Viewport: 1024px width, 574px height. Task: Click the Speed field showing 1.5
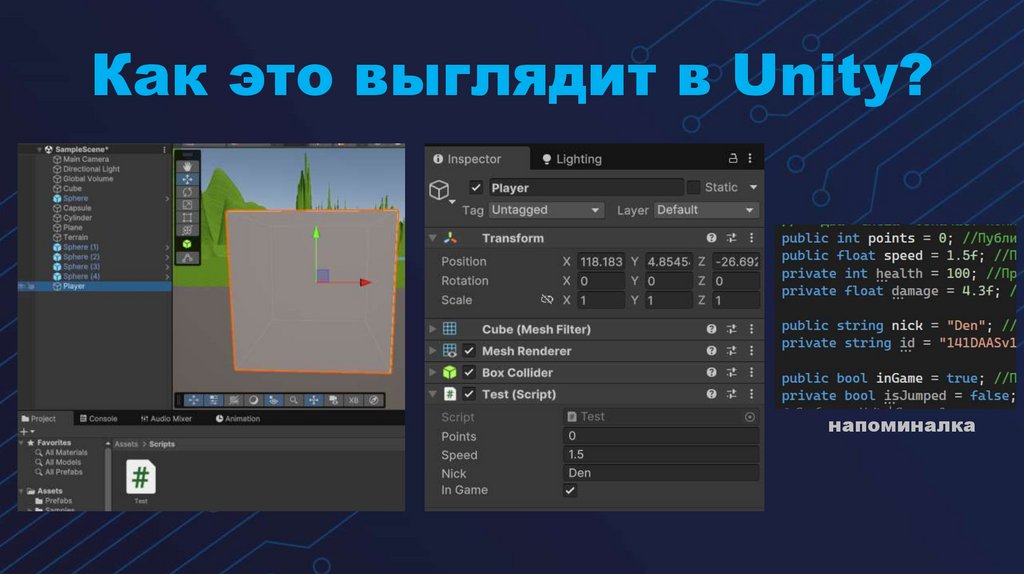pos(661,454)
